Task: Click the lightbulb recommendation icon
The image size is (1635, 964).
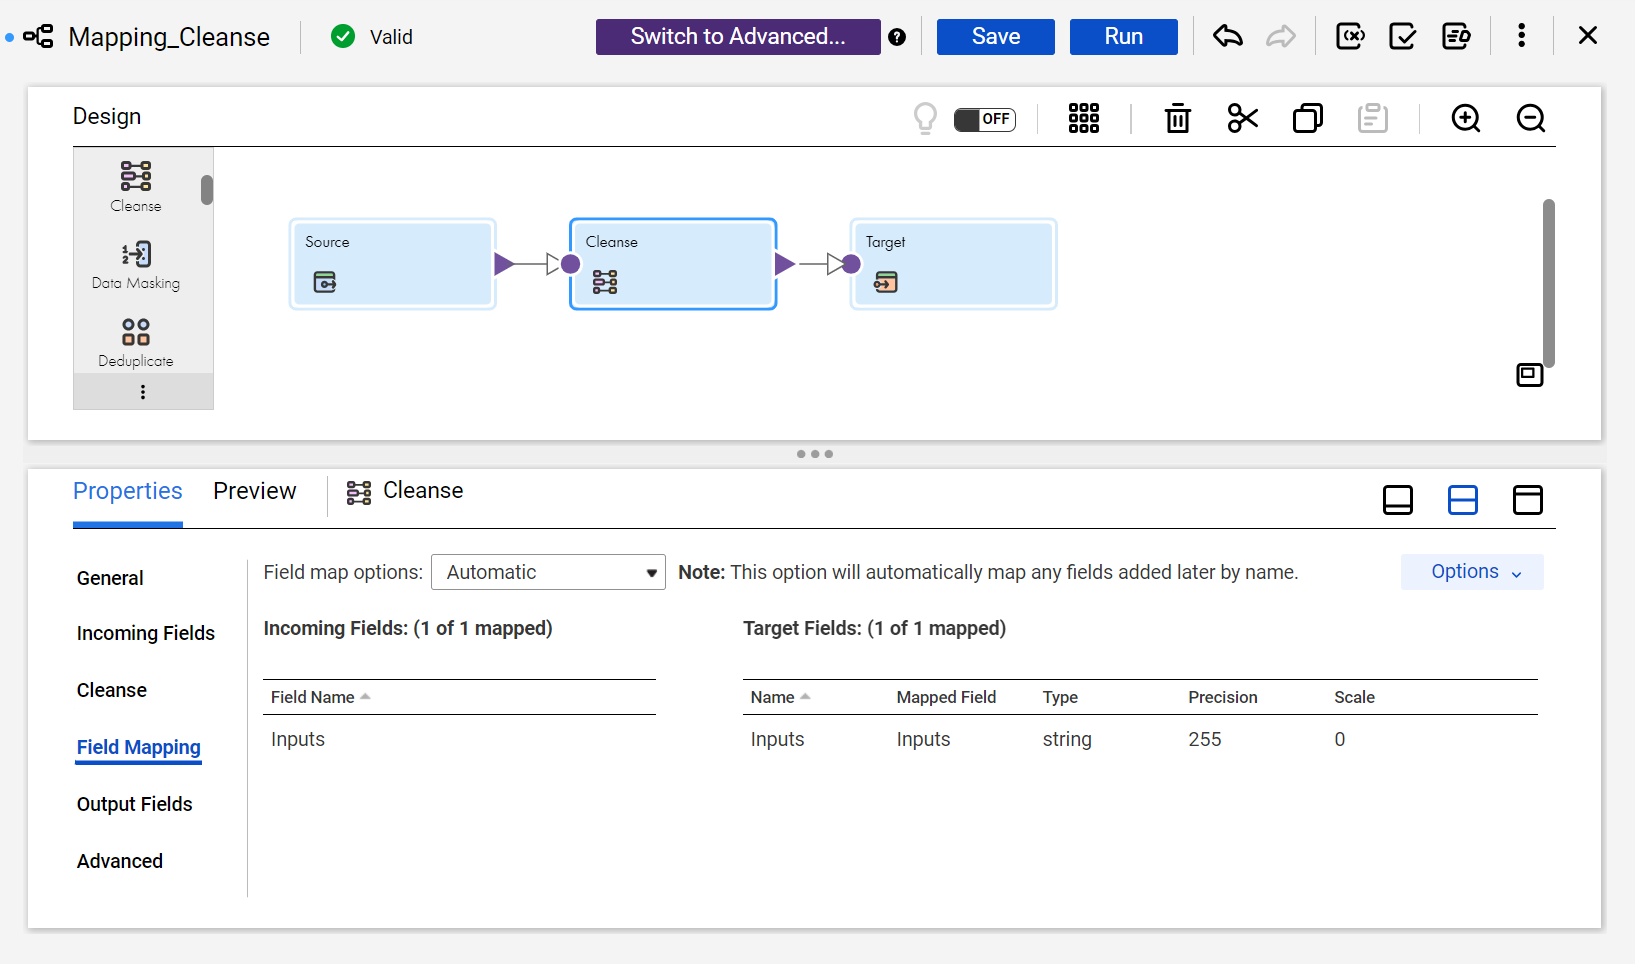Action: pyautogui.click(x=926, y=119)
